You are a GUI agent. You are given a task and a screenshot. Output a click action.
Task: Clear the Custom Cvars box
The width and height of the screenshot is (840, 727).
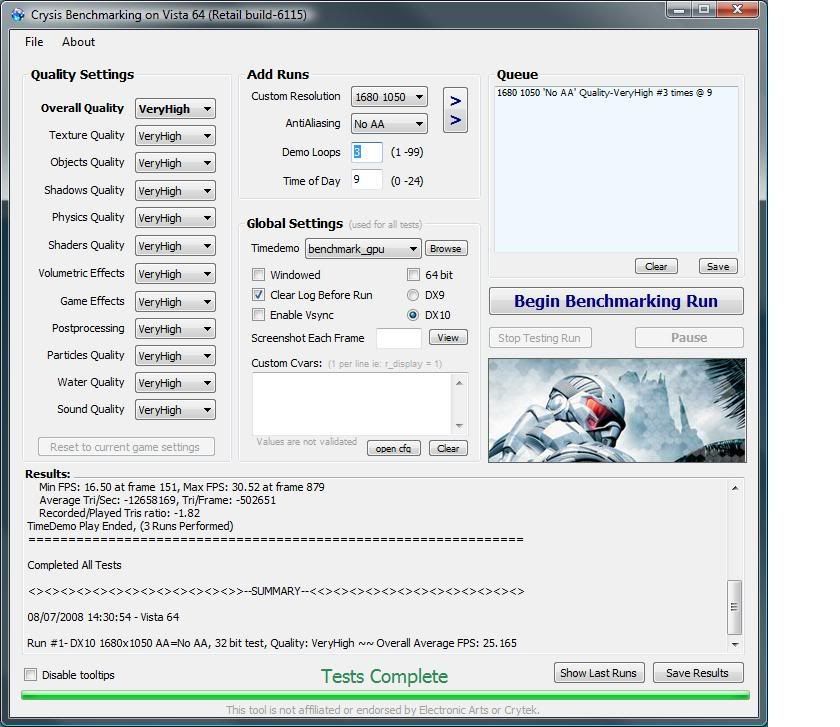448,448
